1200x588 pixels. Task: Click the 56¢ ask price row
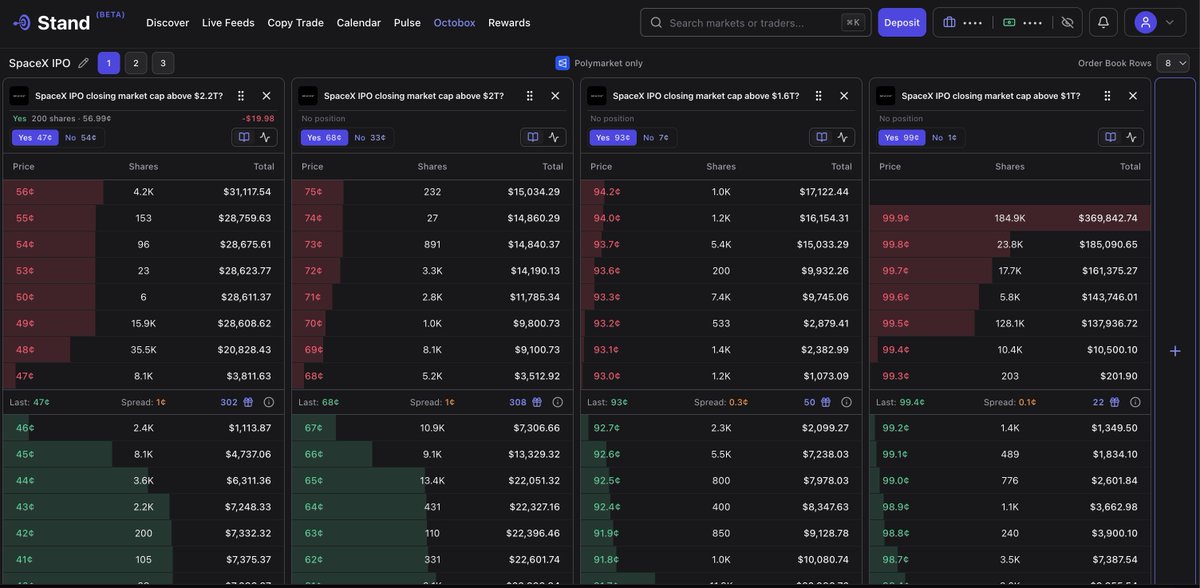[143, 191]
